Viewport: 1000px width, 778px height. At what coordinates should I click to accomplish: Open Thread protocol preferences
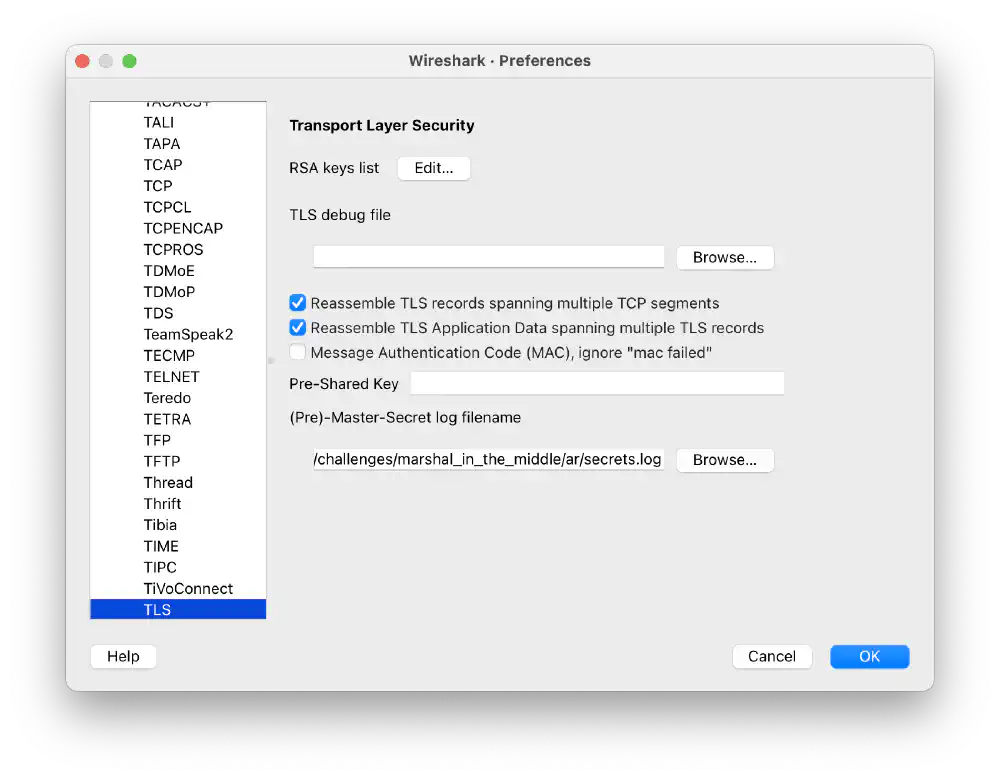(x=167, y=482)
